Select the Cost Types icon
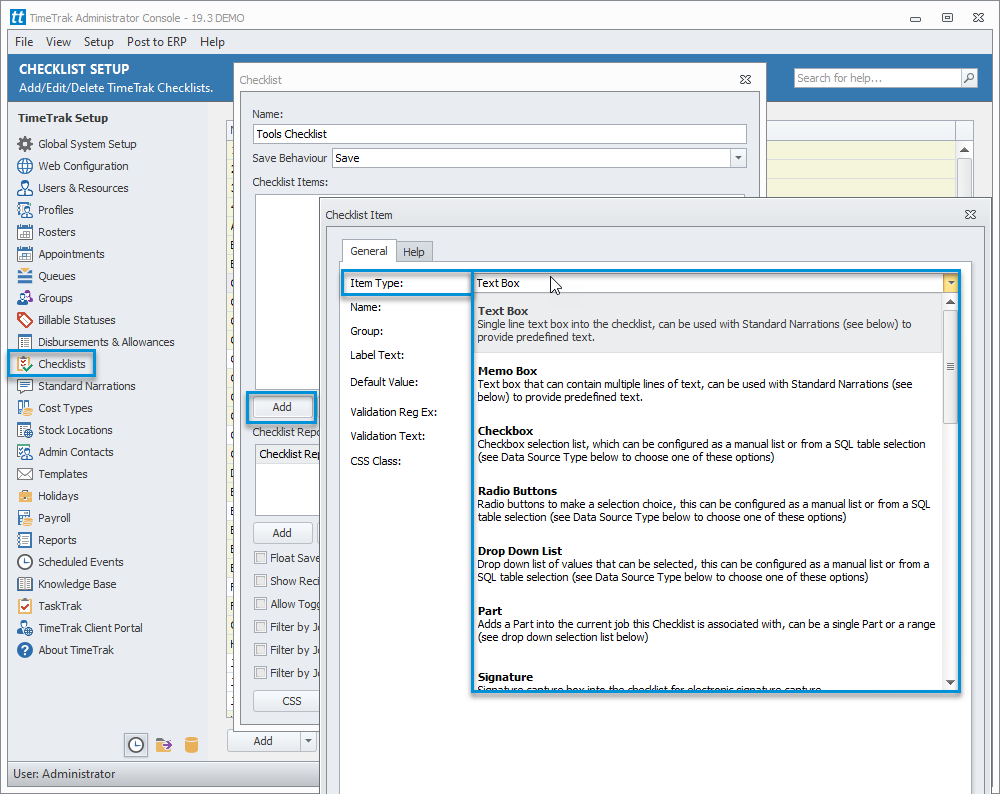This screenshot has width=1000, height=794. [25, 408]
